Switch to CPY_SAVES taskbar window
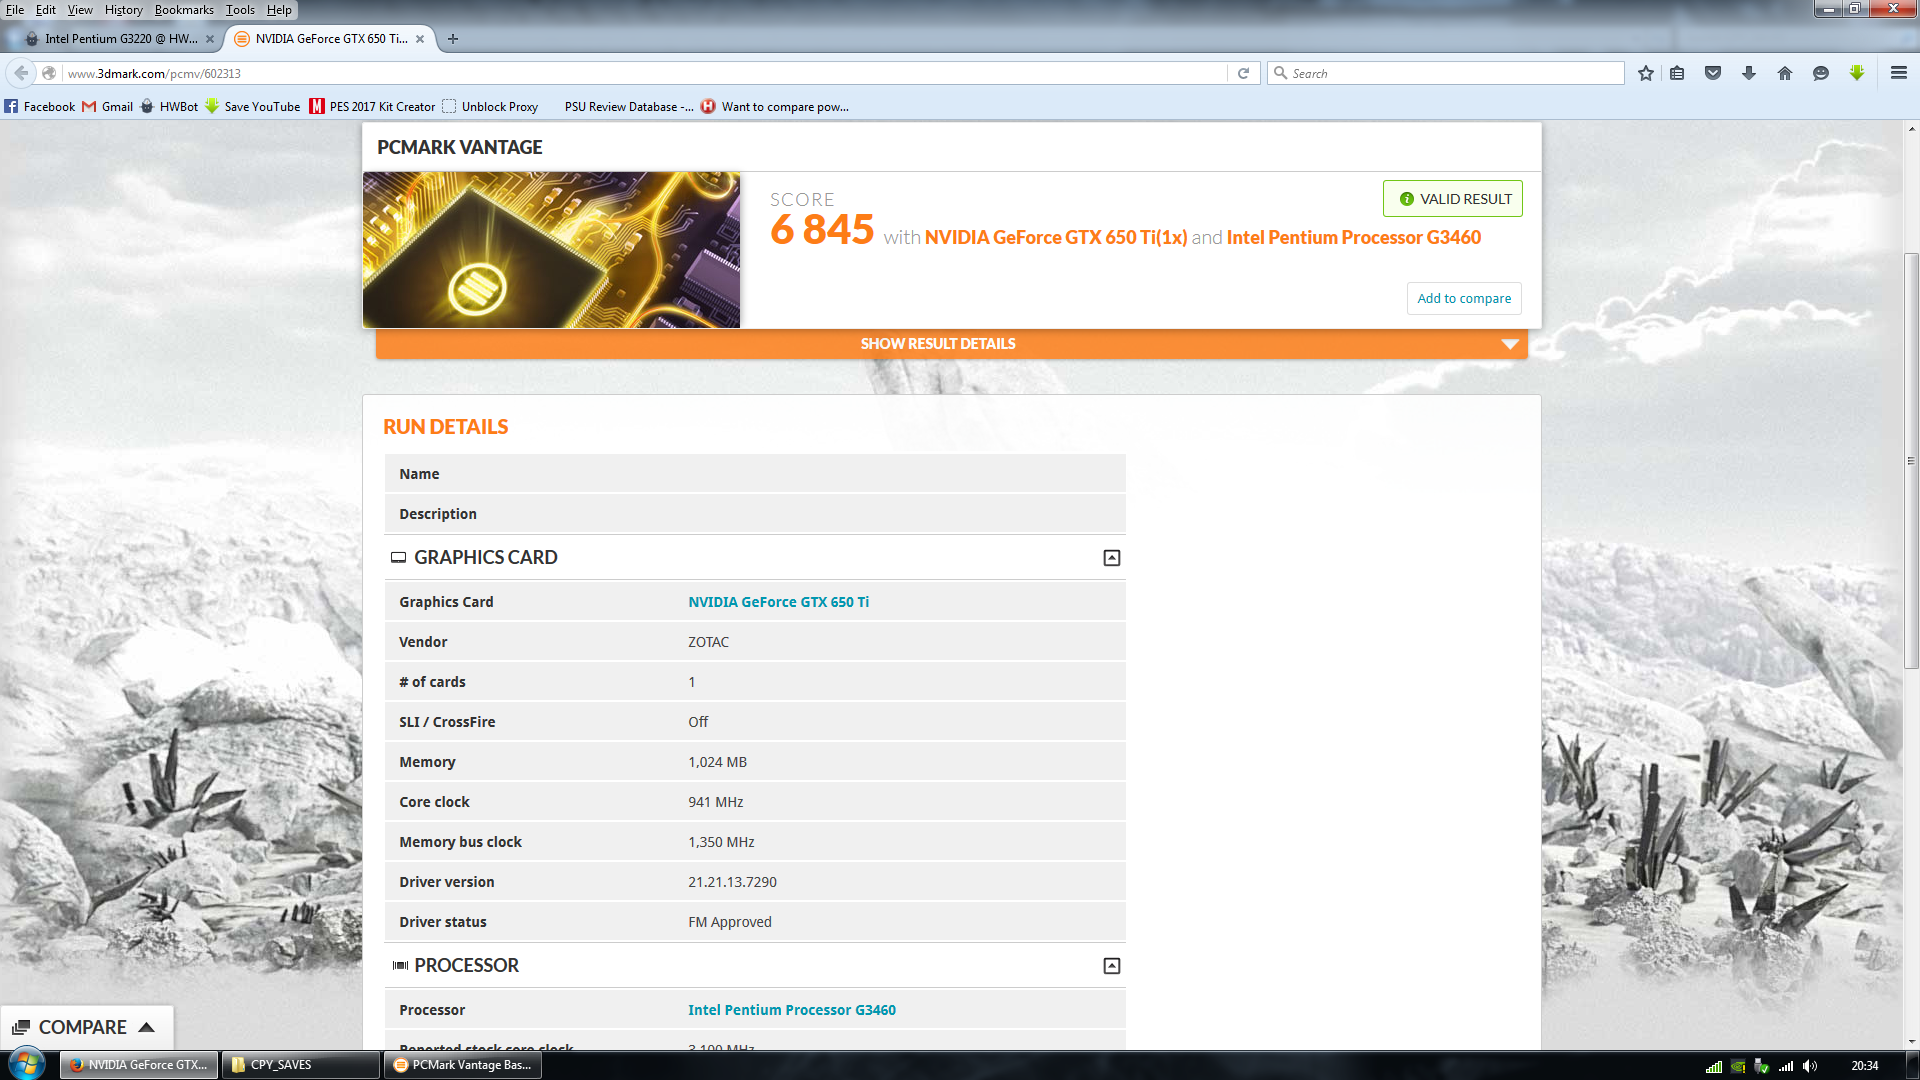 pyautogui.click(x=300, y=1065)
